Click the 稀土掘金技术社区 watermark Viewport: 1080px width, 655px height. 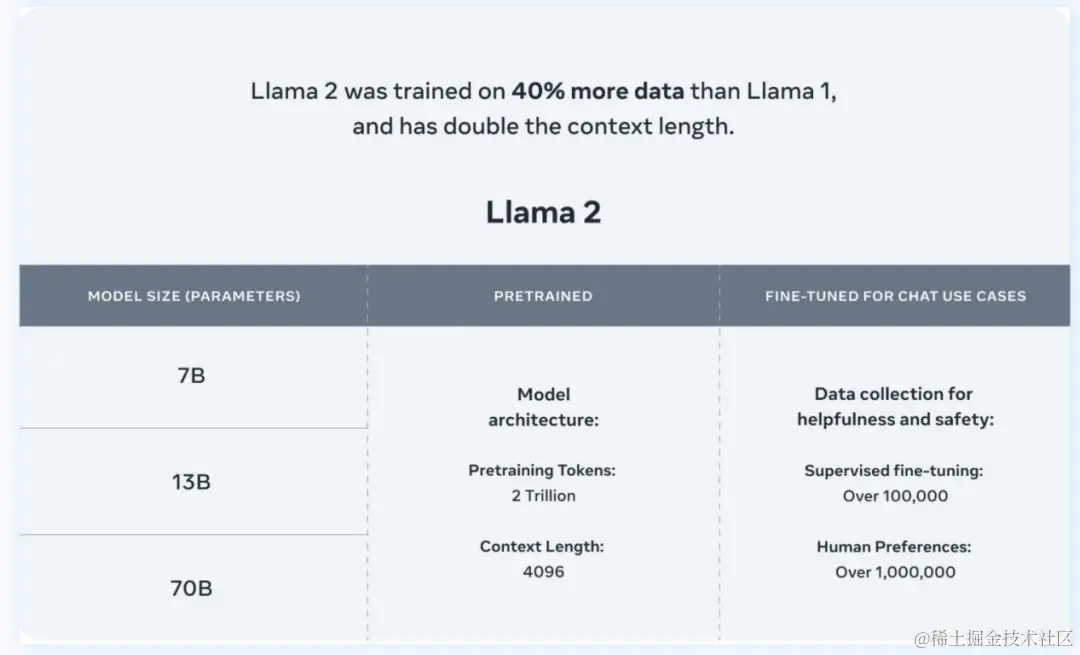click(x=993, y=638)
